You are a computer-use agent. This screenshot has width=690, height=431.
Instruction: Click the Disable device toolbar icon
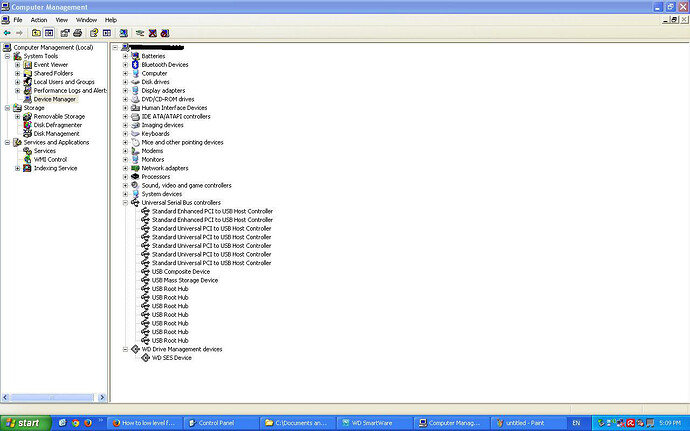tap(165, 33)
